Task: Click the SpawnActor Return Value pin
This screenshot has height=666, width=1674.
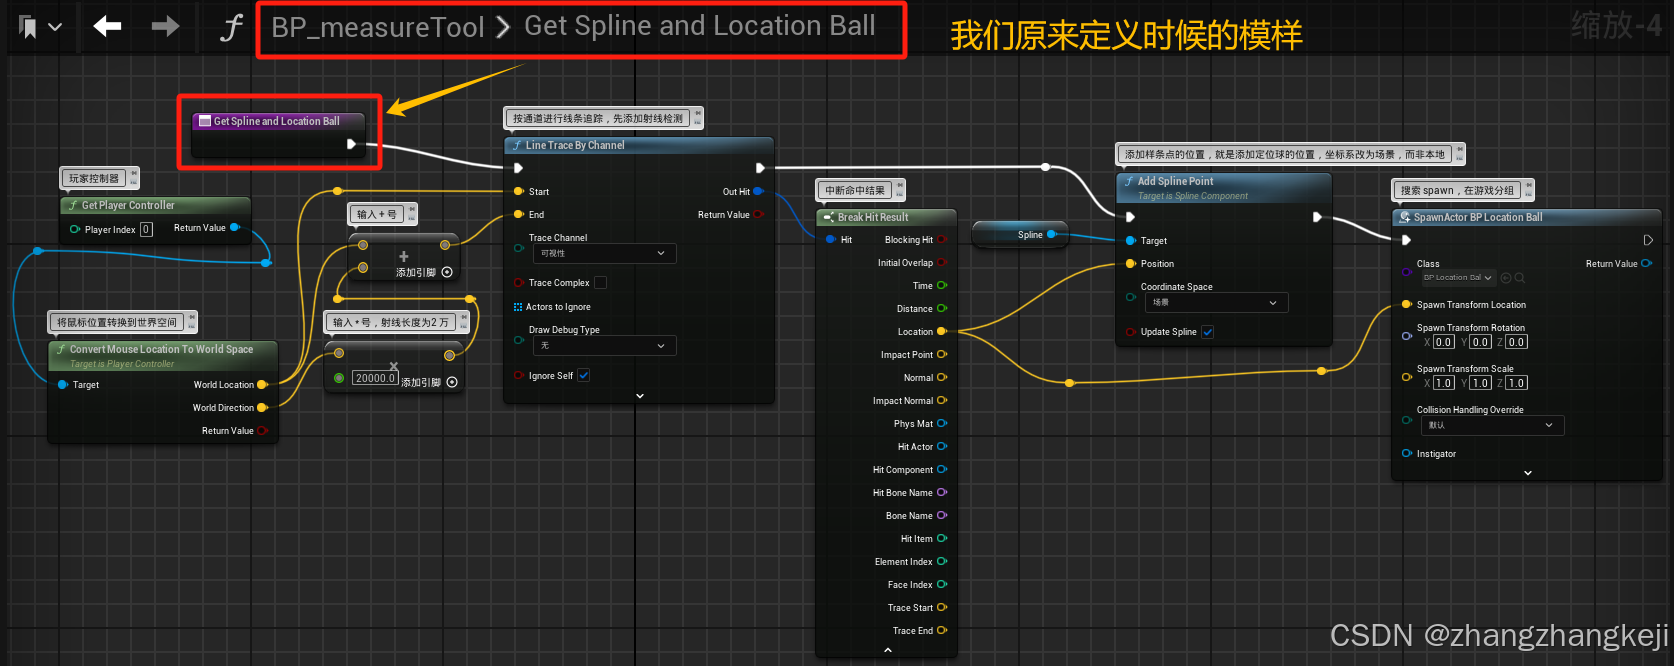Action: [1646, 264]
